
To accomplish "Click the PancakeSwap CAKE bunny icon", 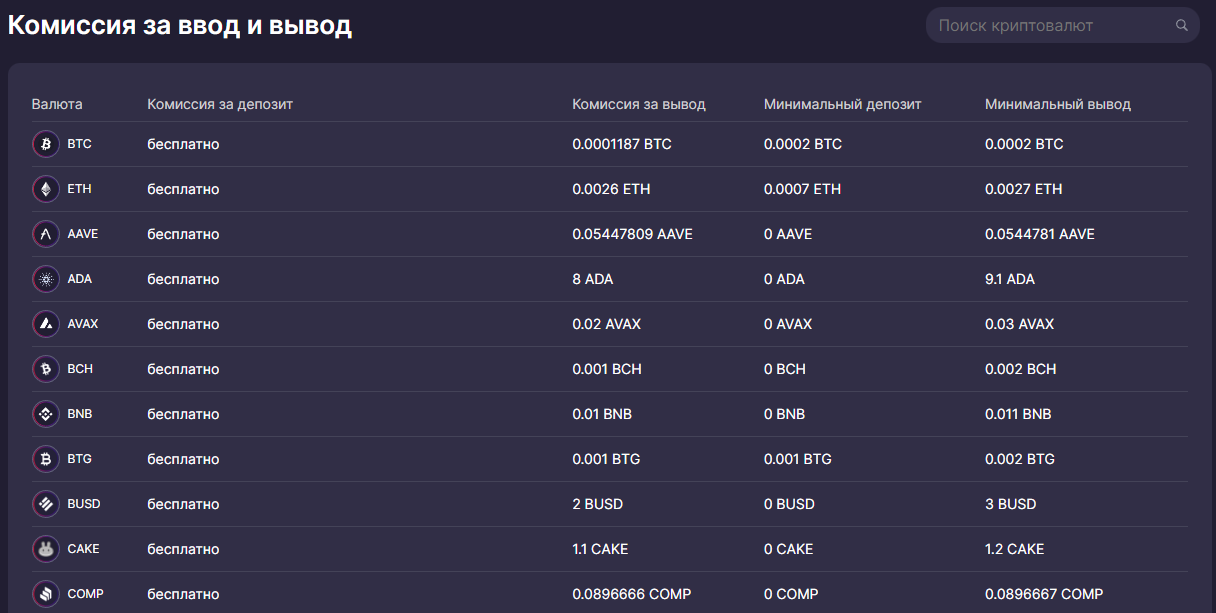I will [x=46, y=549].
